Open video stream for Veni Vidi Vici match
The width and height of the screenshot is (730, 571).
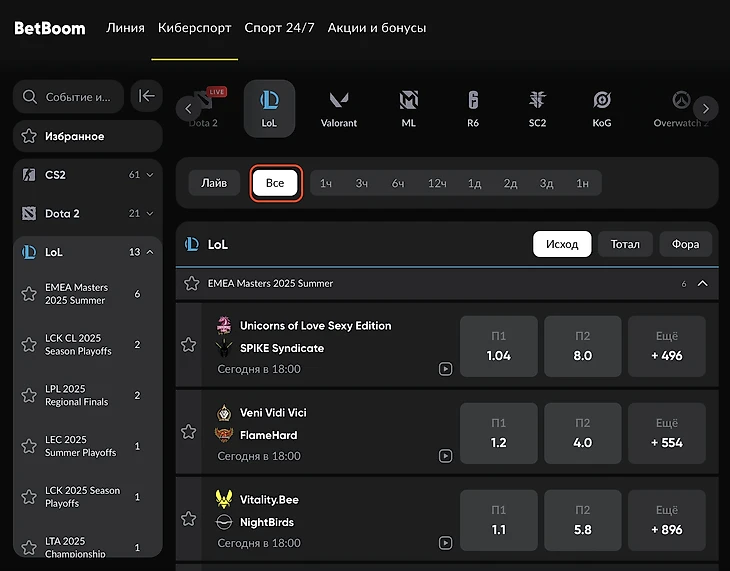(445, 455)
